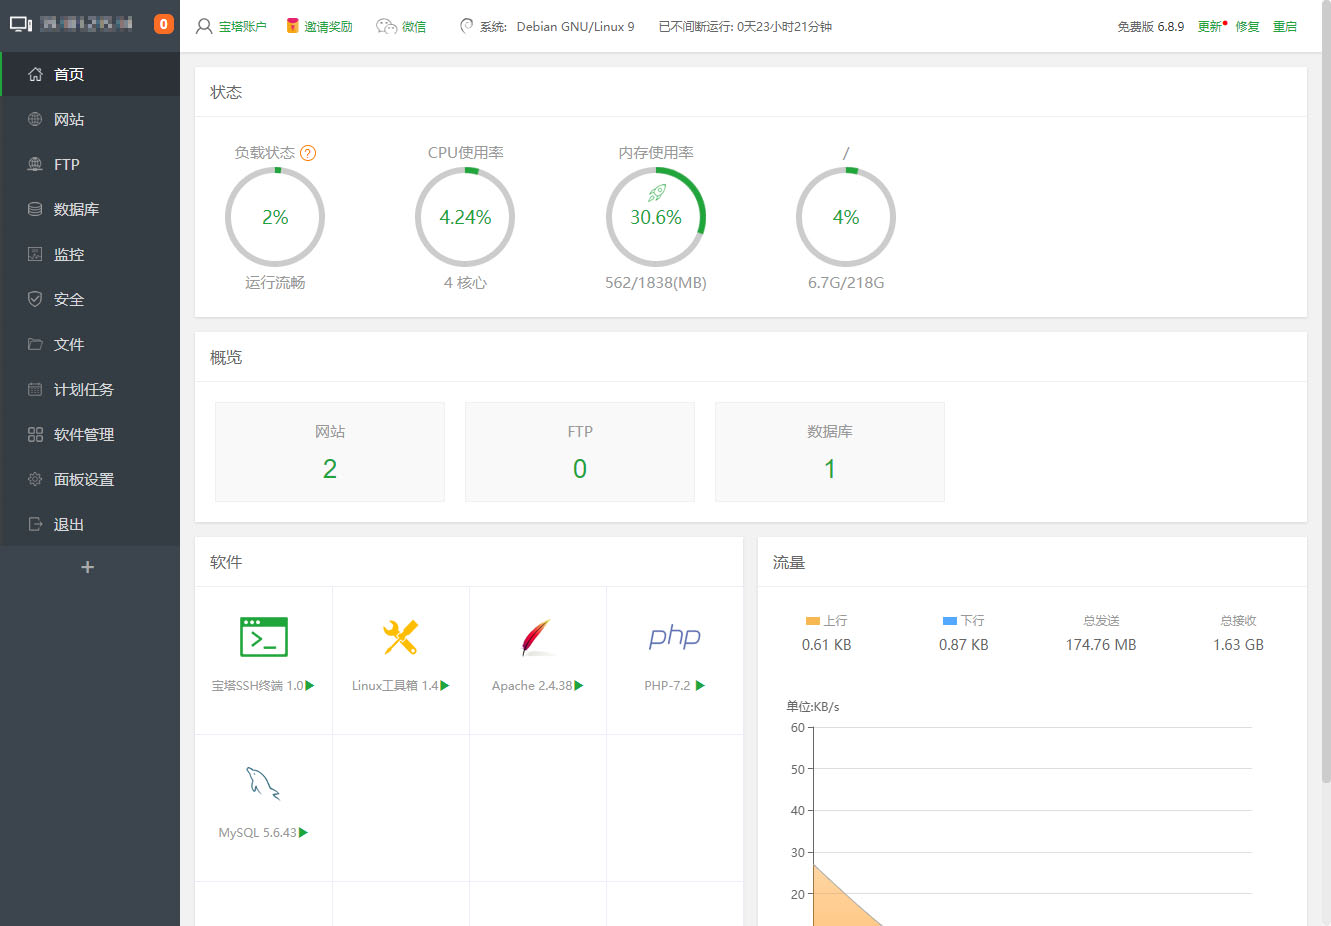Click the memory release rocket icon

[656, 193]
